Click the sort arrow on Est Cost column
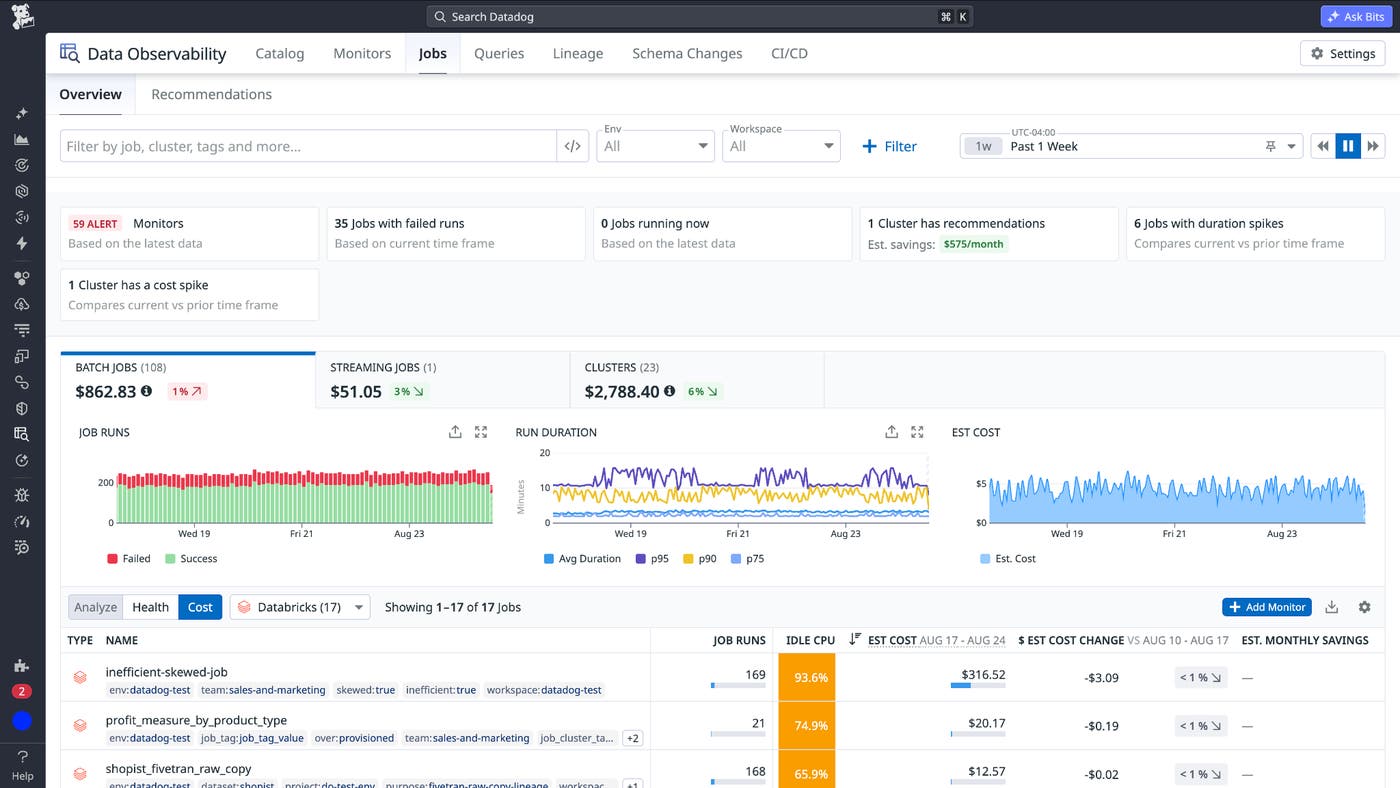This screenshot has height=788, width=1400. tap(855, 640)
